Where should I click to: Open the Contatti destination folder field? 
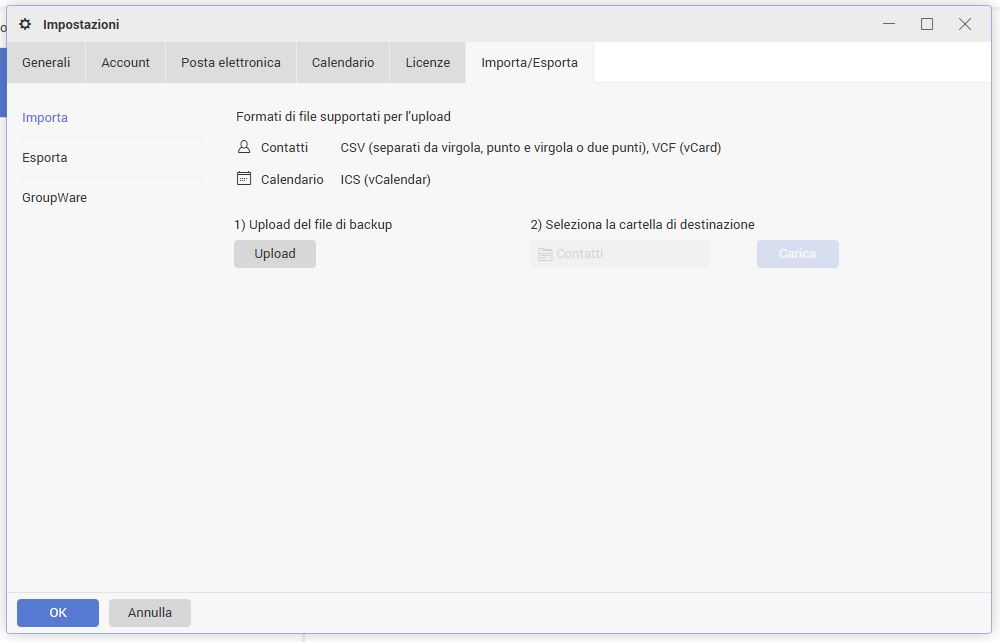(620, 254)
